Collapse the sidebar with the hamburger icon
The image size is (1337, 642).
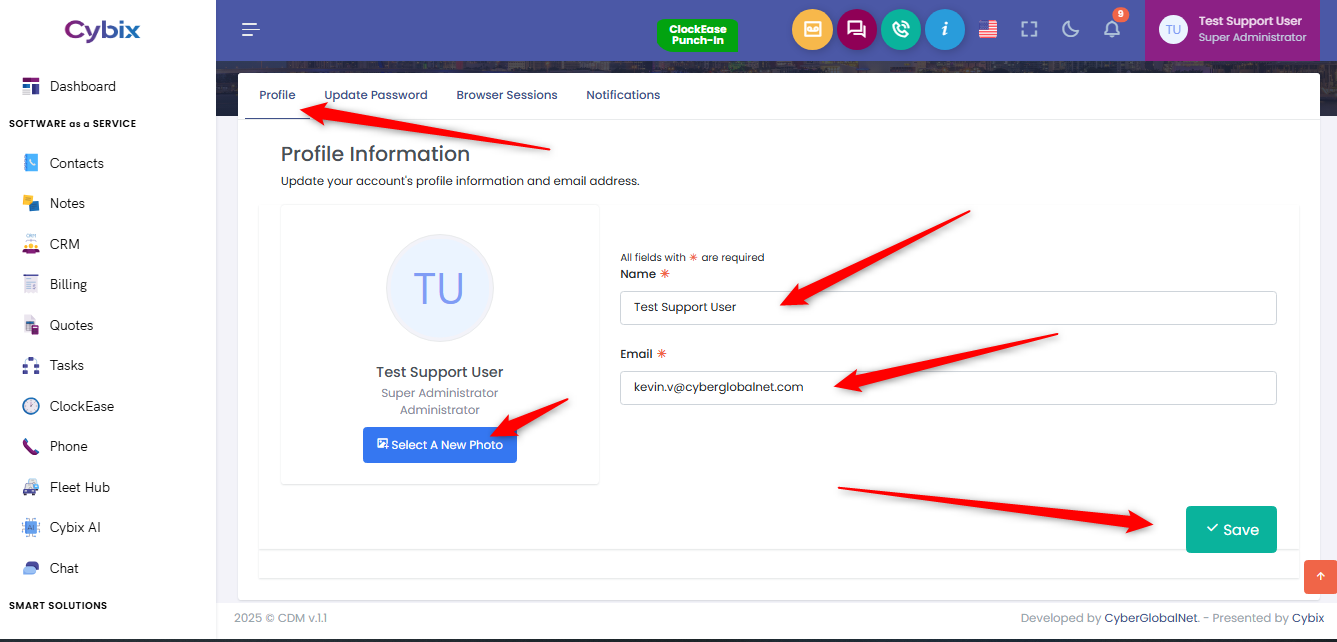click(x=251, y=30)
